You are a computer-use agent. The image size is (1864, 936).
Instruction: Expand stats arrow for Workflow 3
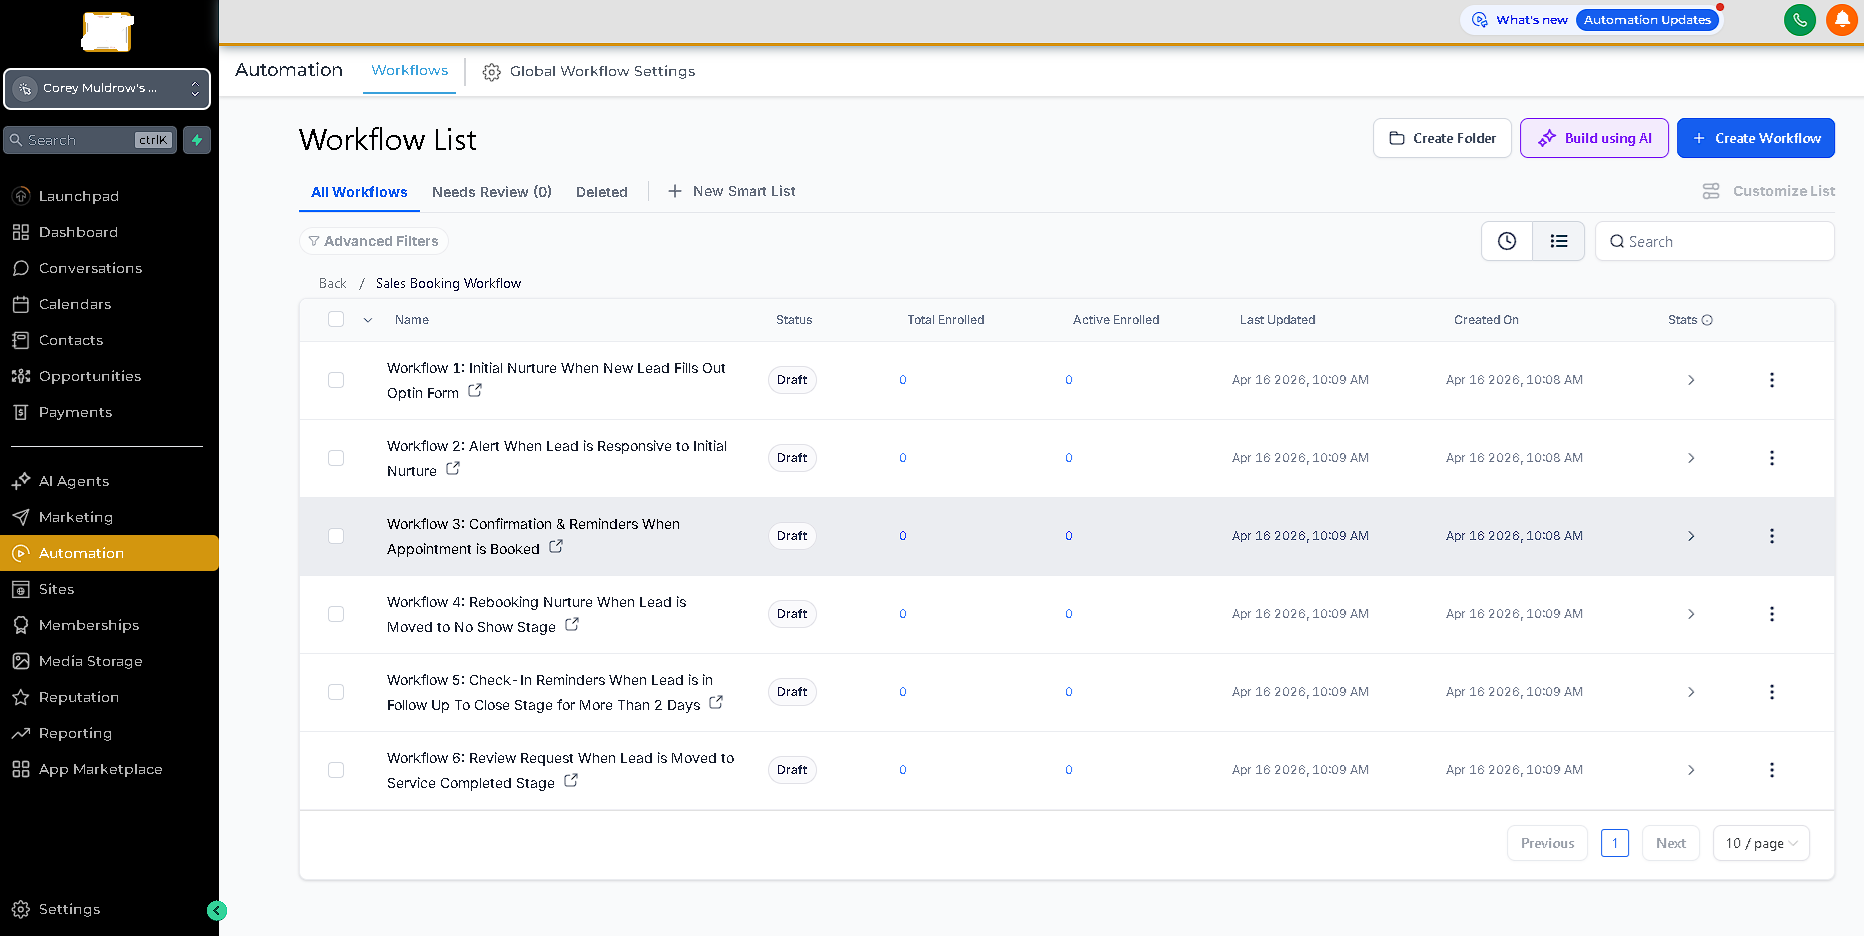click(1691, 536)
